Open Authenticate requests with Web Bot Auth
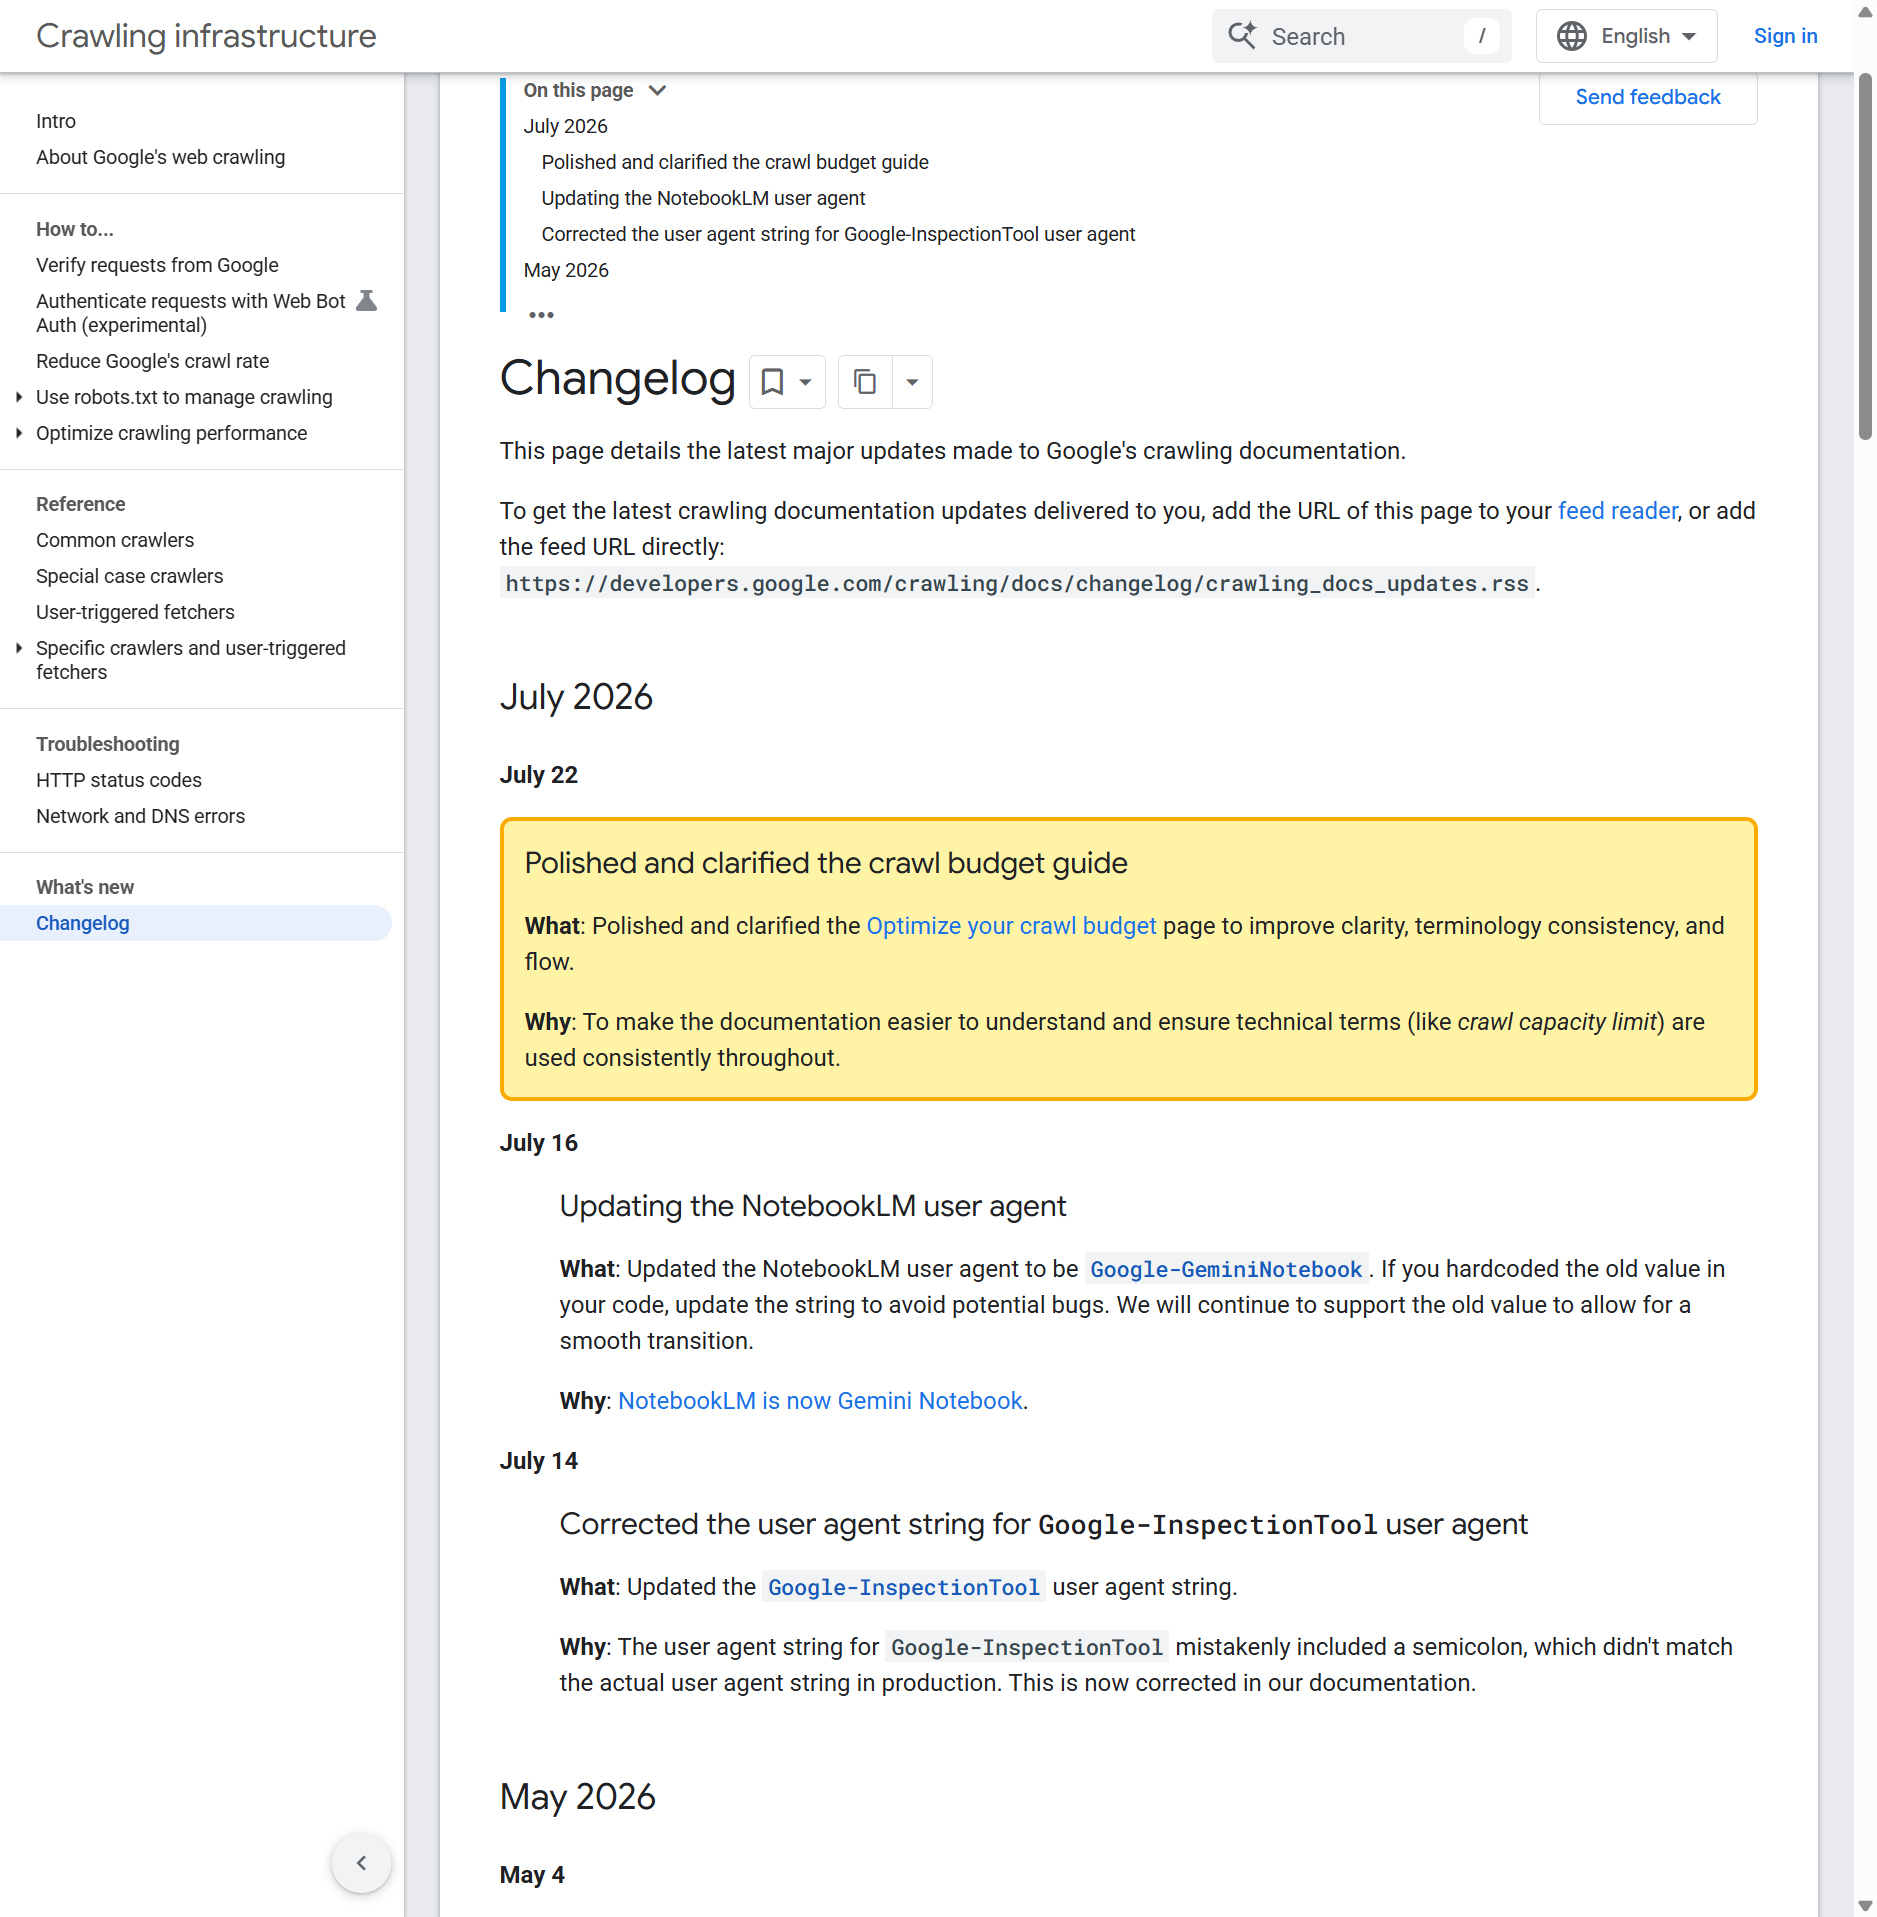The height and width of the screenshot is (1917, 1877). click(191, 313)
